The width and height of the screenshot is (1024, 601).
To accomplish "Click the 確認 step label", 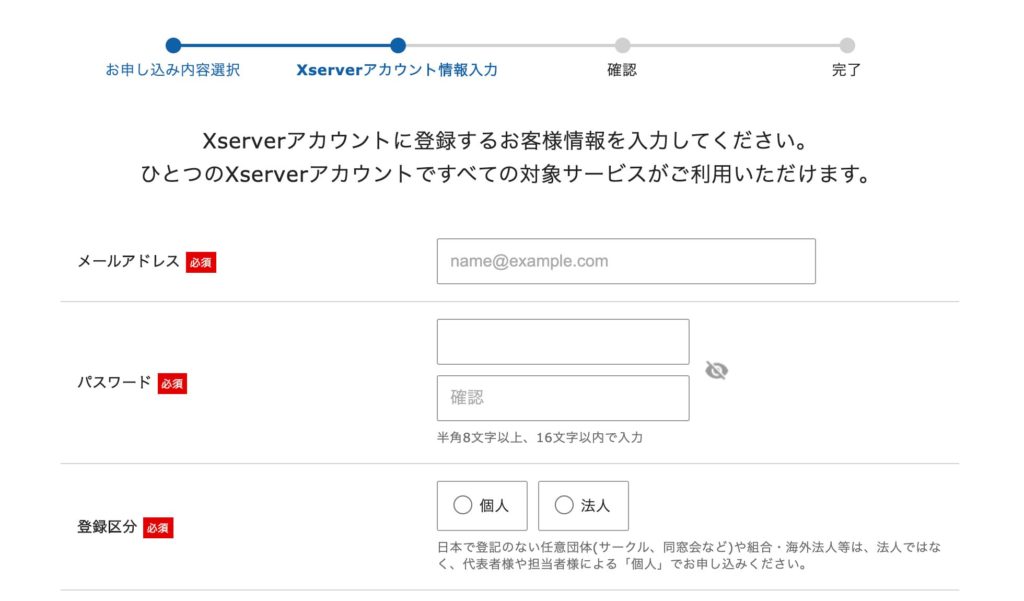I will (x=622, y=71).
